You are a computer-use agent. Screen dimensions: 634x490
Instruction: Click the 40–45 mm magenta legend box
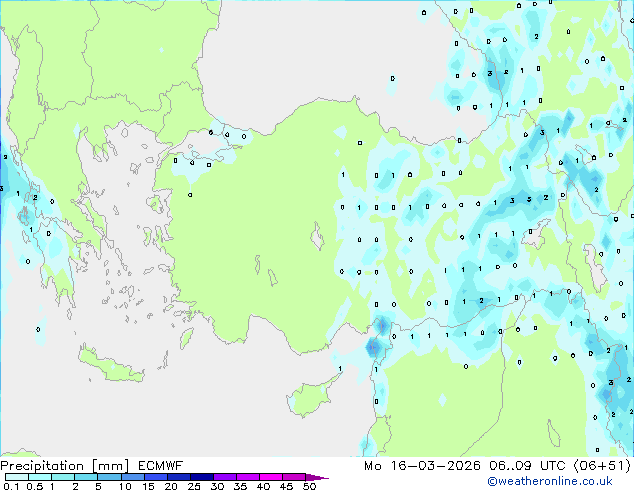point(271,477)
